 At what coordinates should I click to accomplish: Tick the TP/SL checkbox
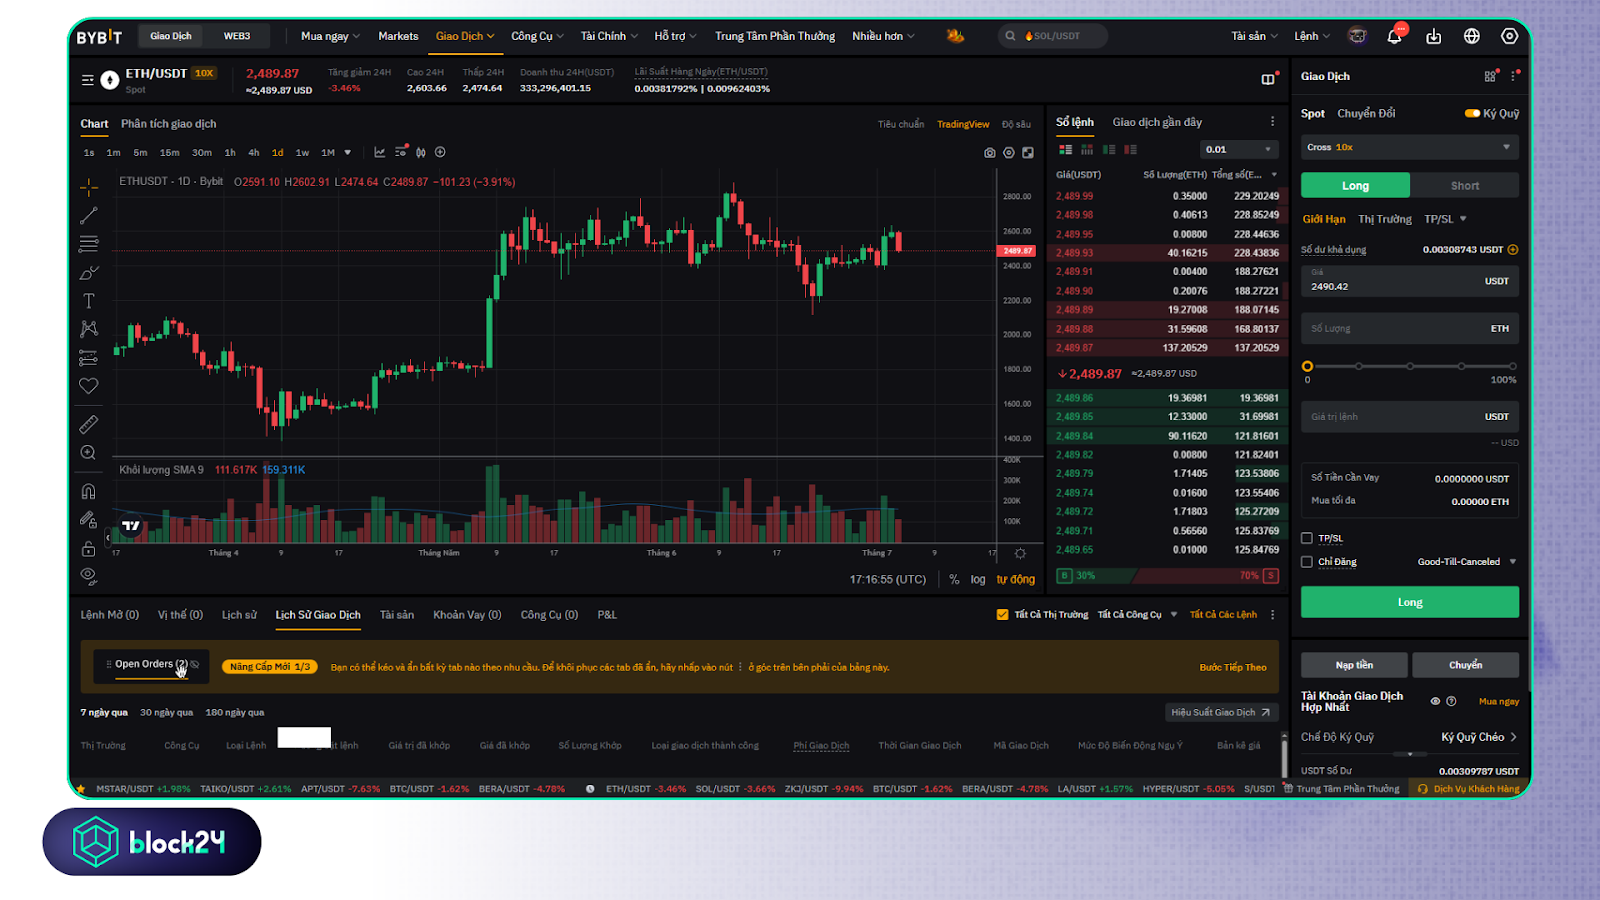pyautogui.click(x=1306, y=538)
